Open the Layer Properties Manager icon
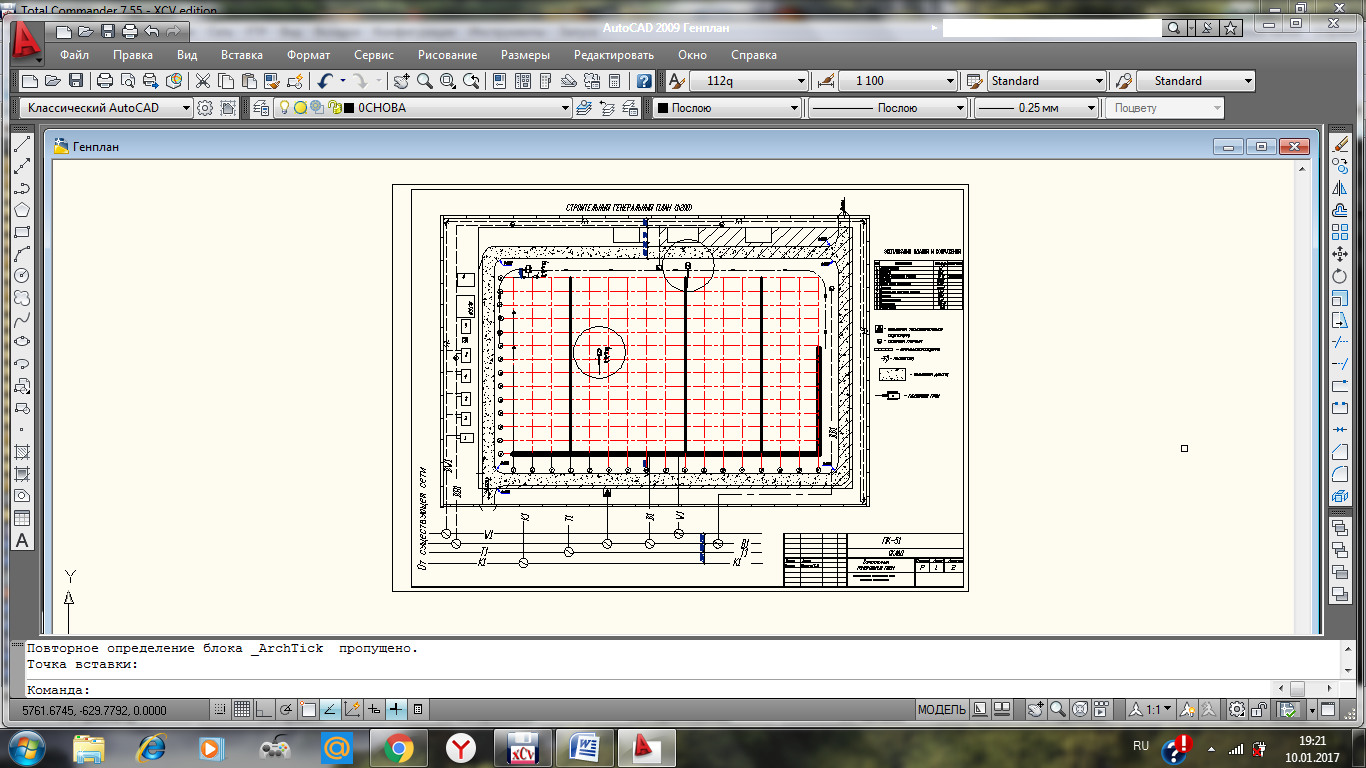The height and width of the screenshot is (768, 1366). pos(262,108)
